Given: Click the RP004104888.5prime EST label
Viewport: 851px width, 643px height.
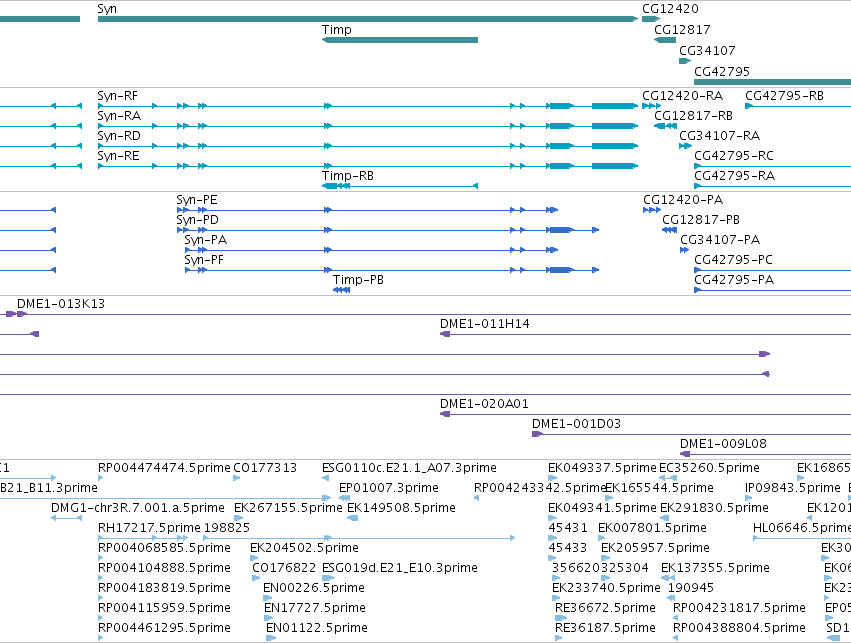Looking at the screenshot, I should [164, 568].
